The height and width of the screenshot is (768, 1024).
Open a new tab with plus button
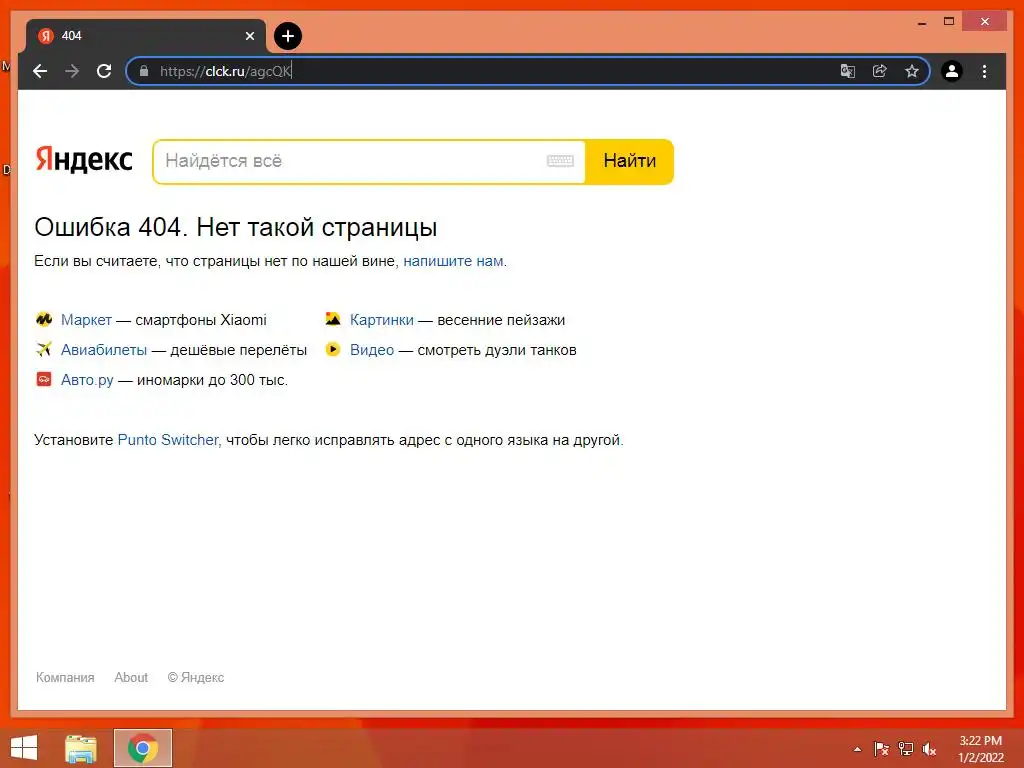click(288, 36)
